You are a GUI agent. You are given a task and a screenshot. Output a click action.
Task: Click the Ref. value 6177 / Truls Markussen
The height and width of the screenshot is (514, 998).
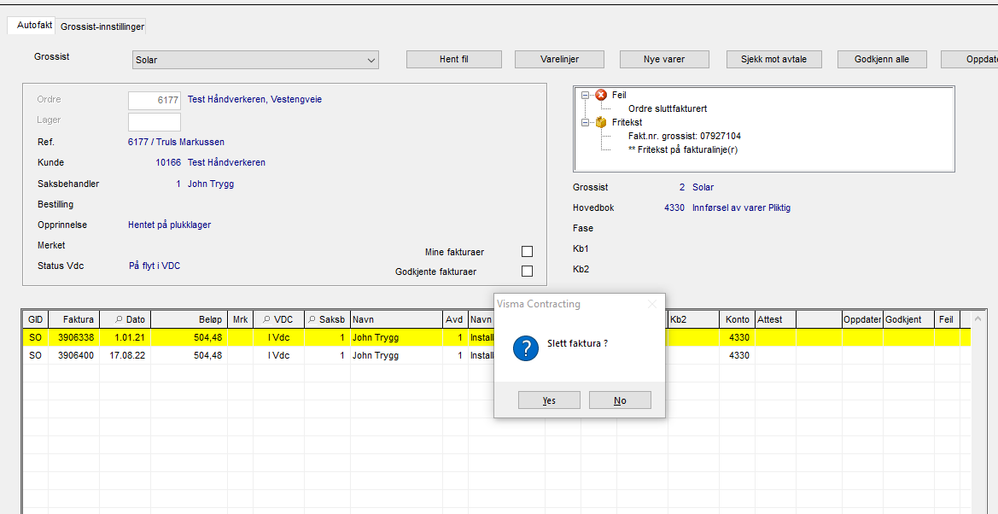coord(176,142)
